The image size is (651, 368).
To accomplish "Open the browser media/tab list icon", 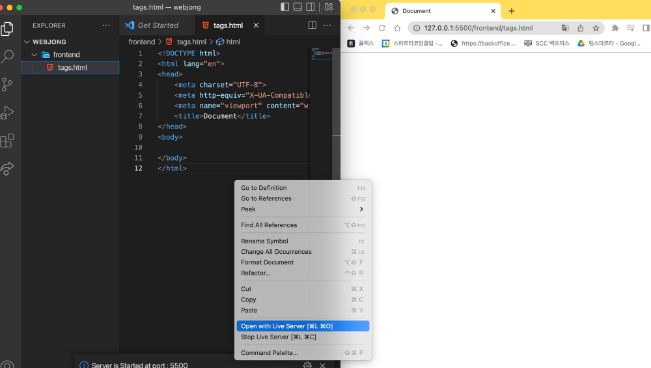I will tap(631, 28).
